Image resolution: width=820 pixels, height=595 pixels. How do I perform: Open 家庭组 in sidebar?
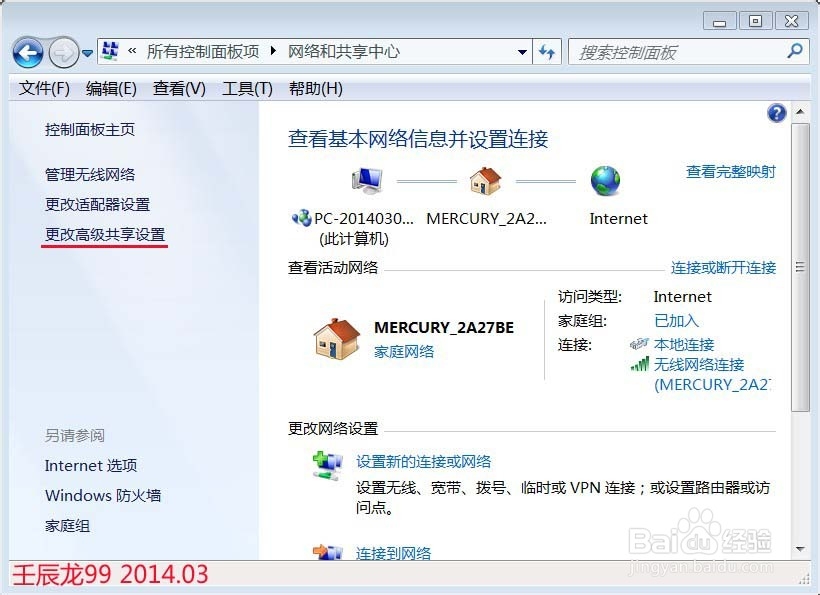coord(67,525)
